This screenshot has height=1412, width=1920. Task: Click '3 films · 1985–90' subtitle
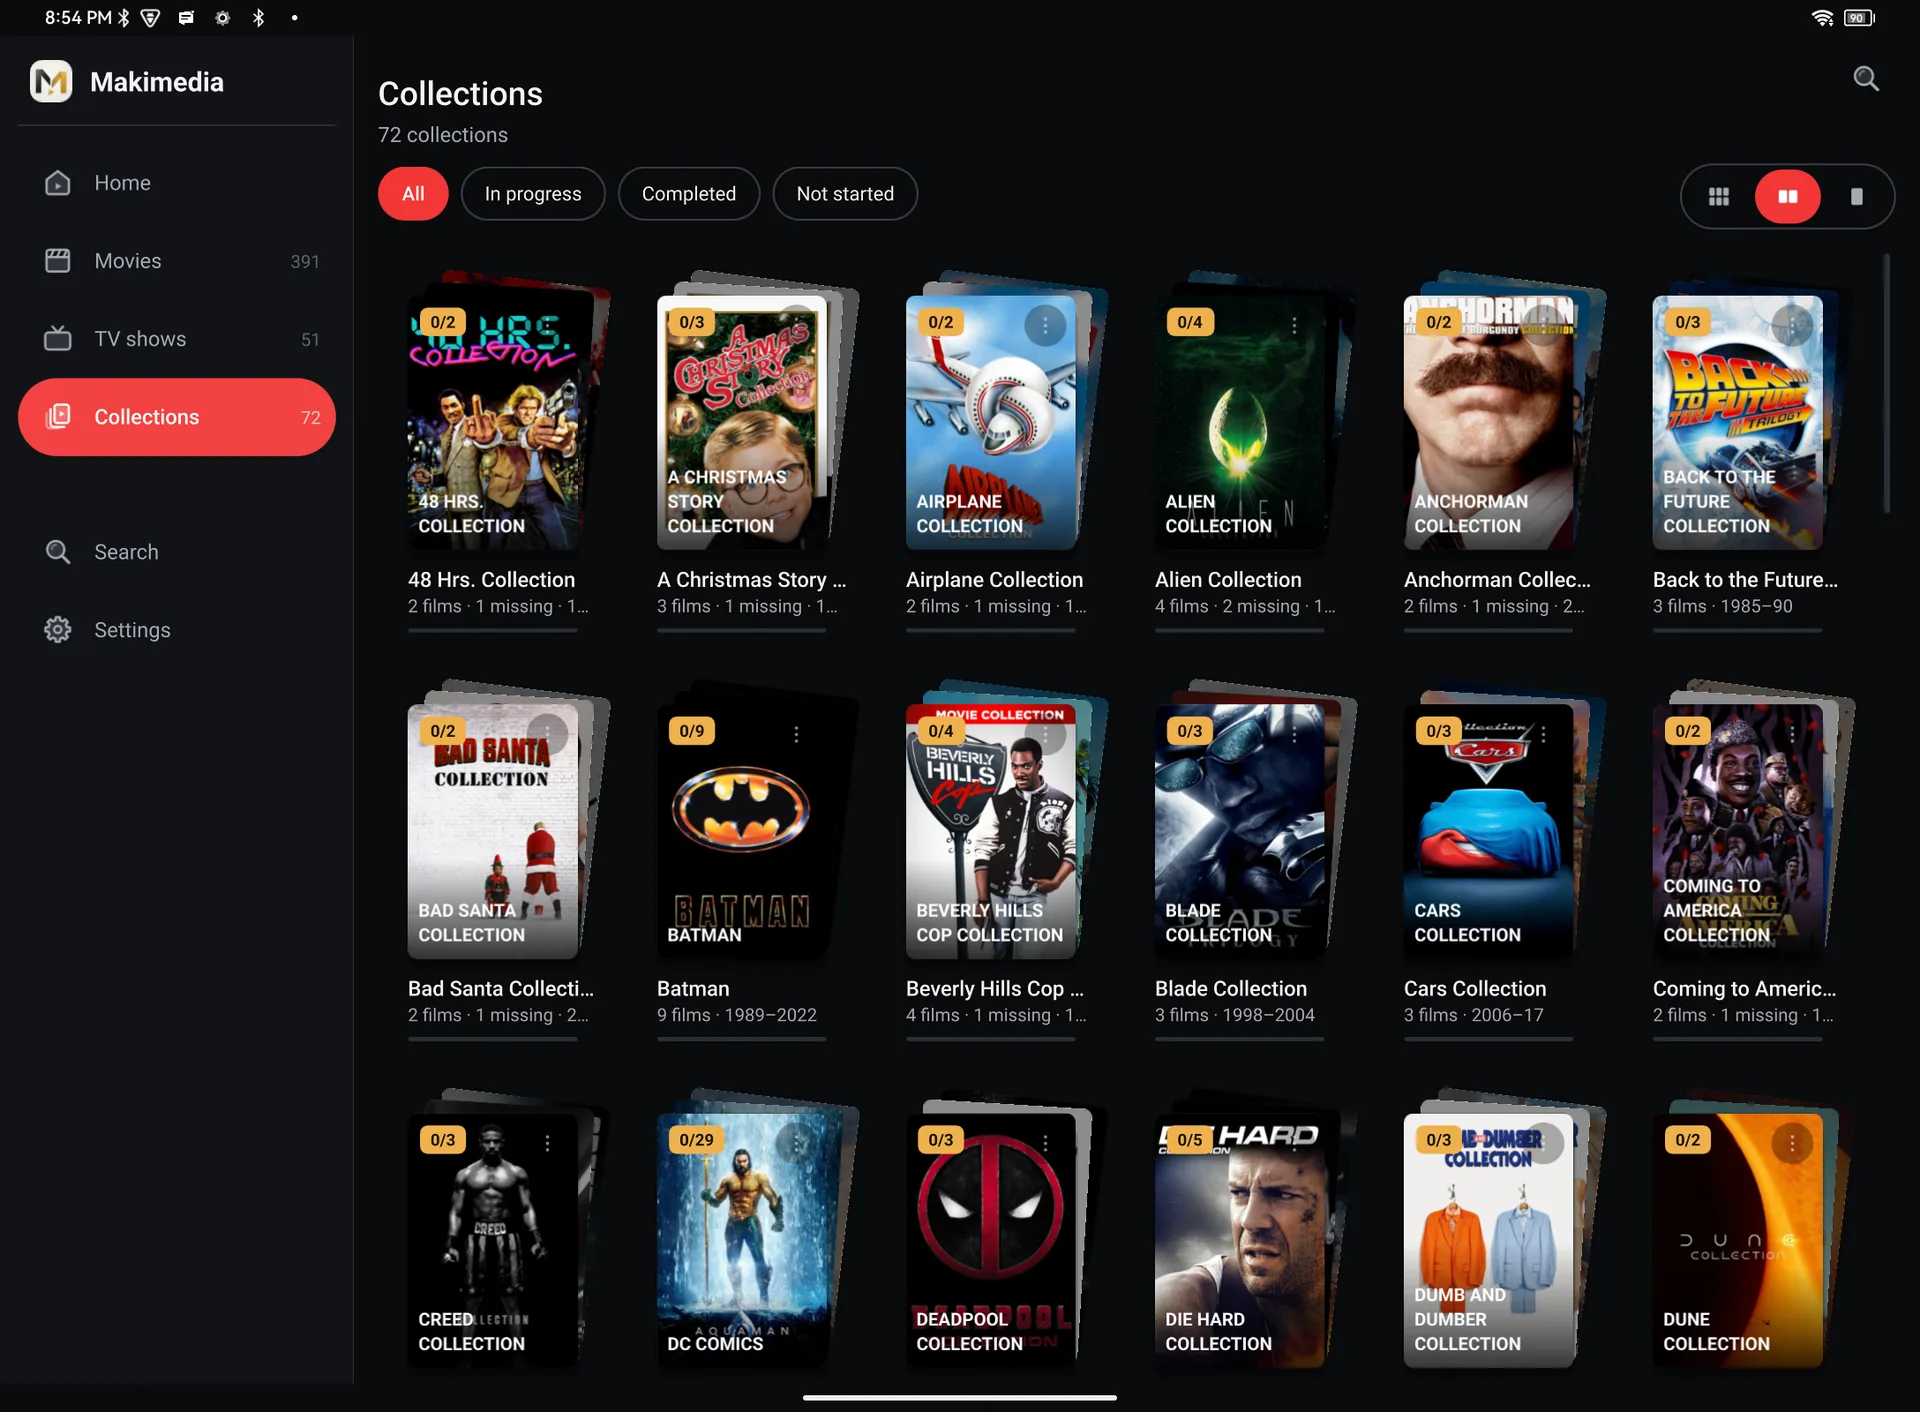[1722, 606]
